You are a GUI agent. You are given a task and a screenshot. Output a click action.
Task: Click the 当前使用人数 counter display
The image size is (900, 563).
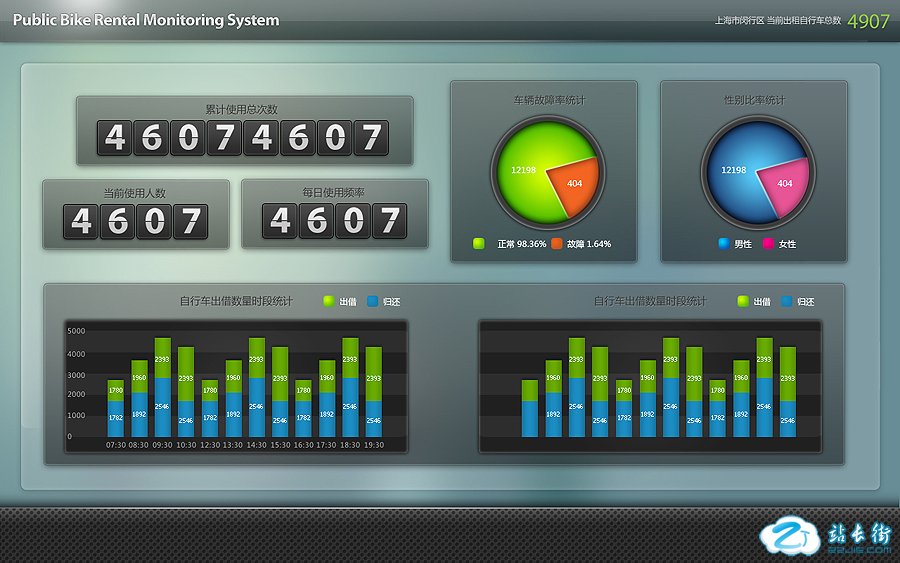coord(135,221)
